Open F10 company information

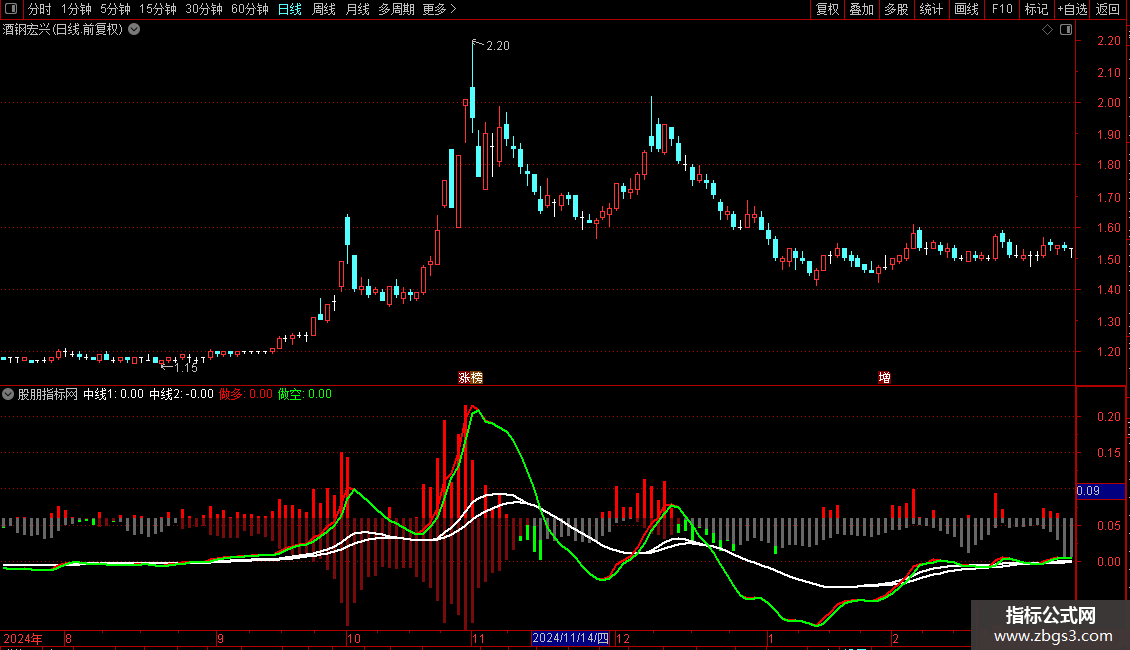(1002, 9)
